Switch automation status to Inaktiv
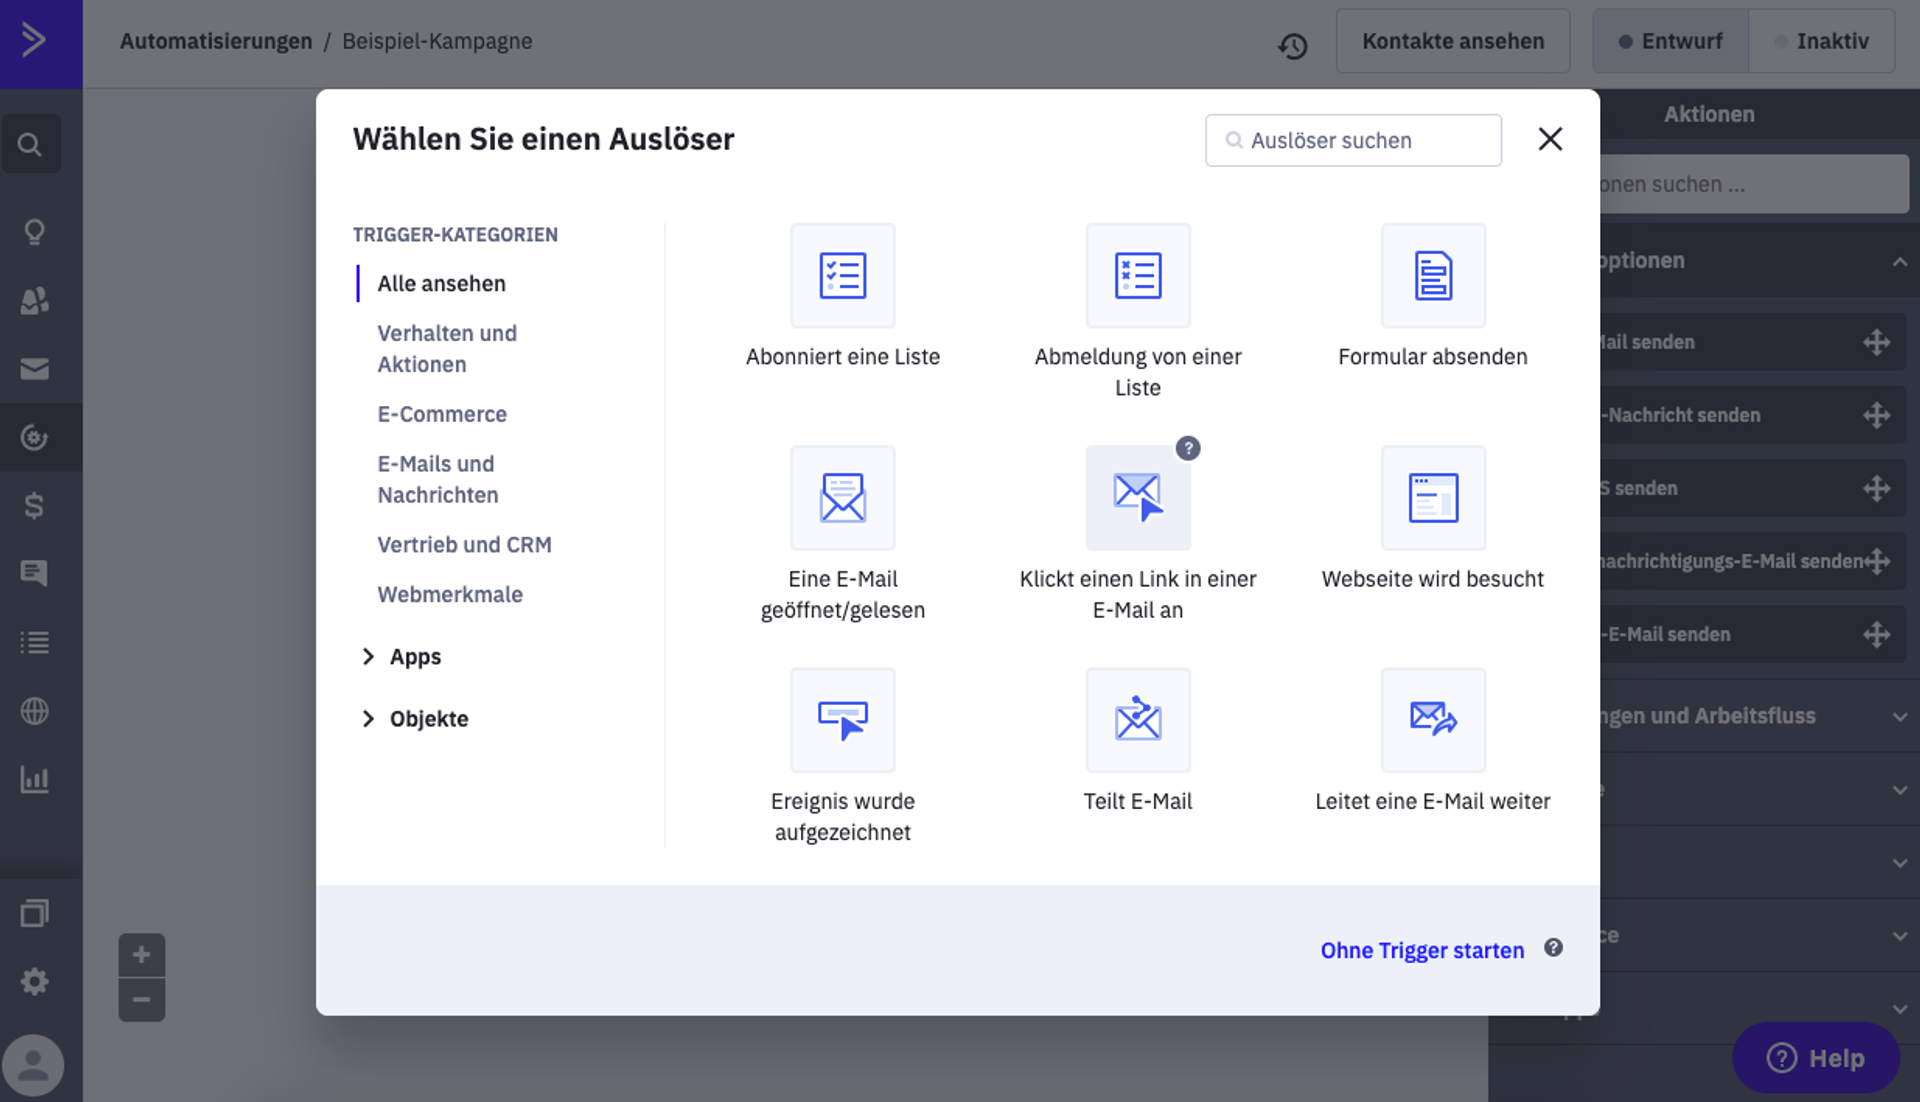1920x1102 pixels. pyautogui.click(x=1821, y=41)
